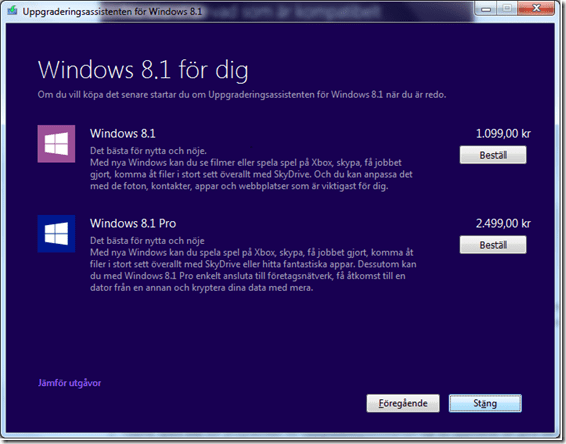Click the Windows 8.1 description paragraph
566x444 pixels.
[x=252, y=169]
